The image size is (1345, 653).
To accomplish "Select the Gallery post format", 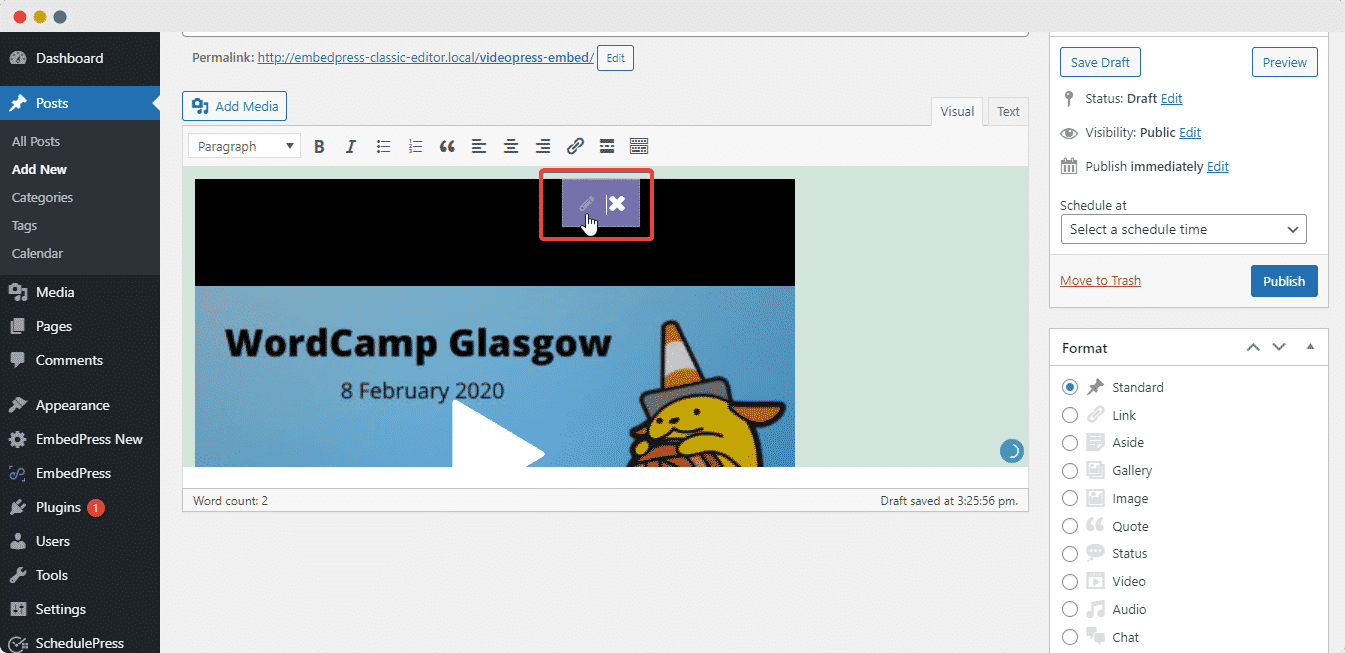I will click(1070, 470).
